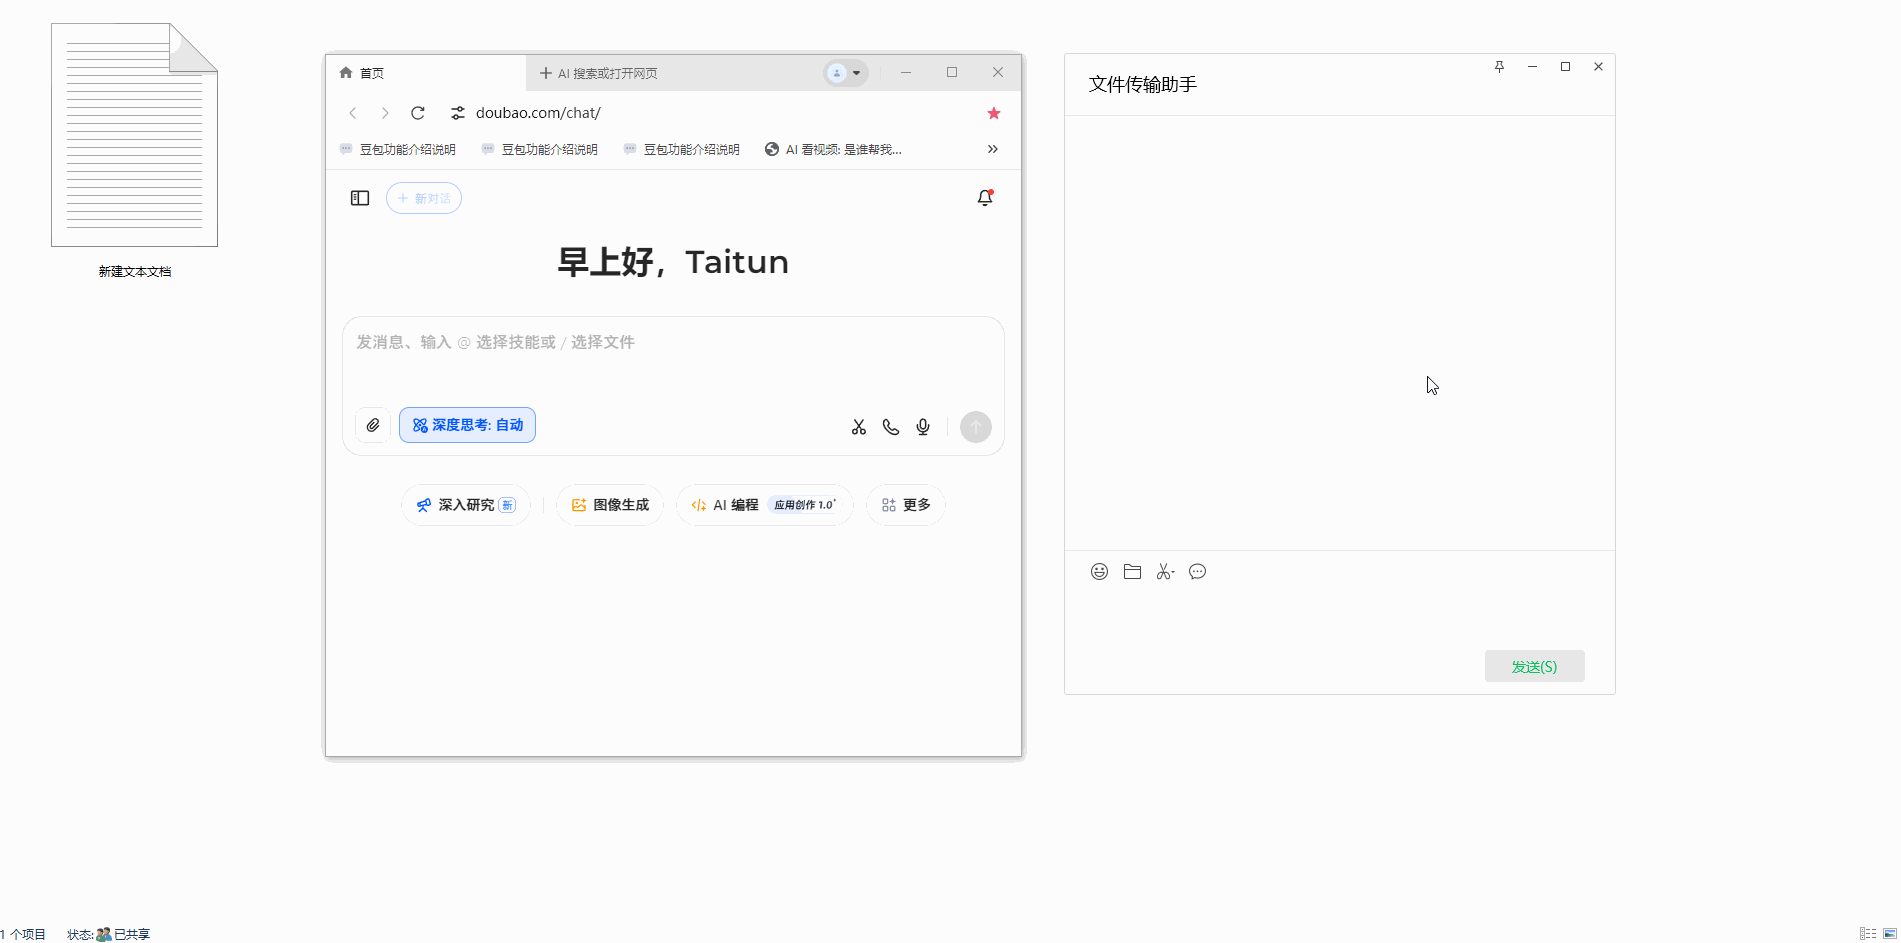This screenshot has height=943, width=1901.
Task: Click the 文件传输助手 chat title
Action: [x=1142, y=85]
